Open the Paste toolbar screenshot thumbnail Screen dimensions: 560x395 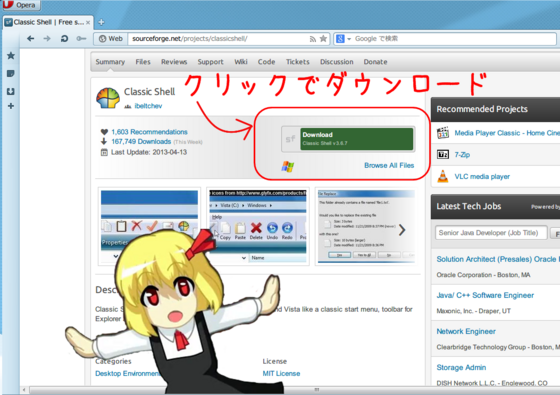[x=258, y=226]
